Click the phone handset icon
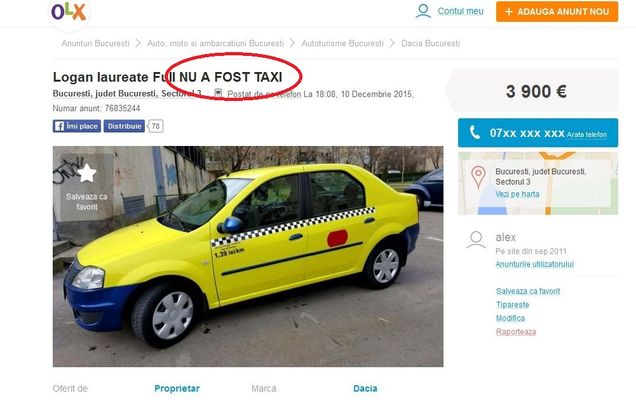Screen dimensions: 636x400 click(x=475, y=132)
